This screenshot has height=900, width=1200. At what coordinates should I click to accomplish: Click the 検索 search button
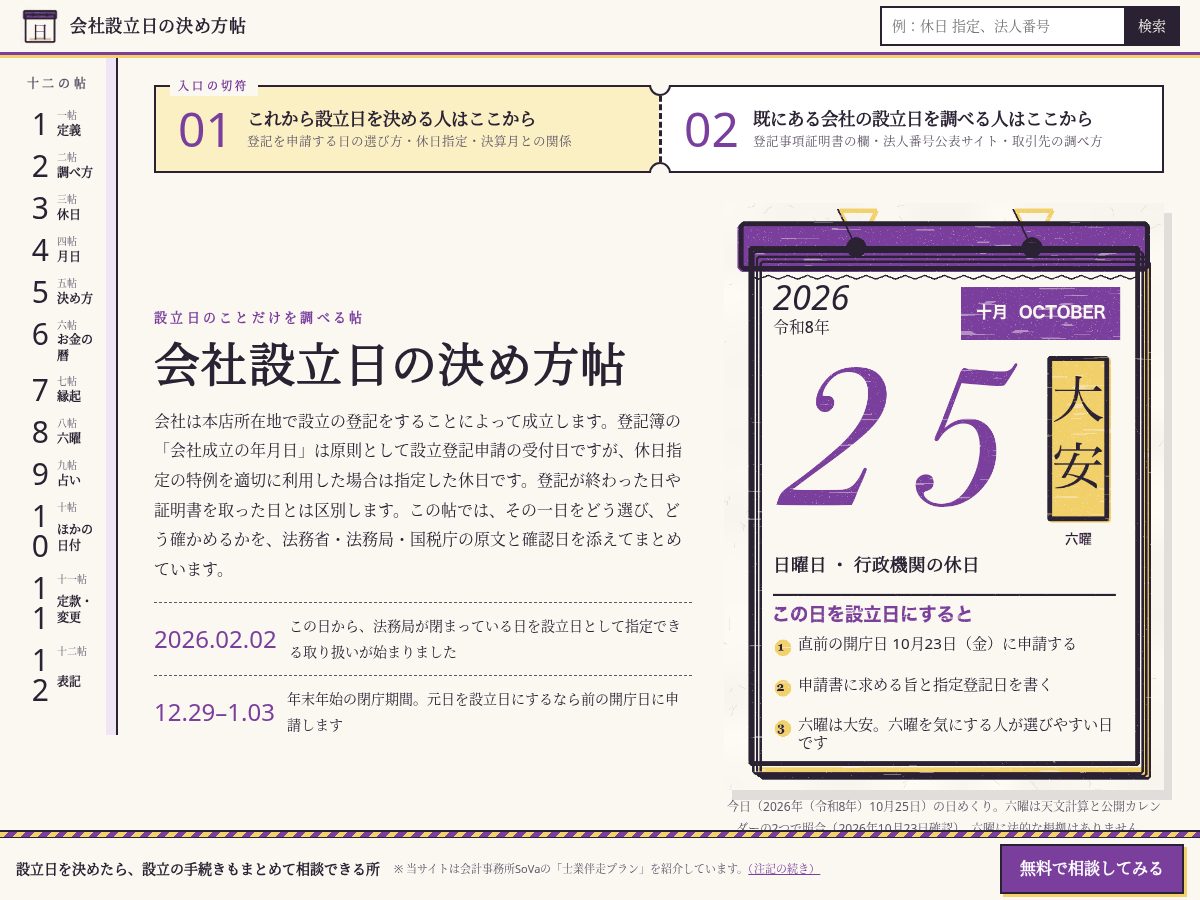(x=1152, y=26)
